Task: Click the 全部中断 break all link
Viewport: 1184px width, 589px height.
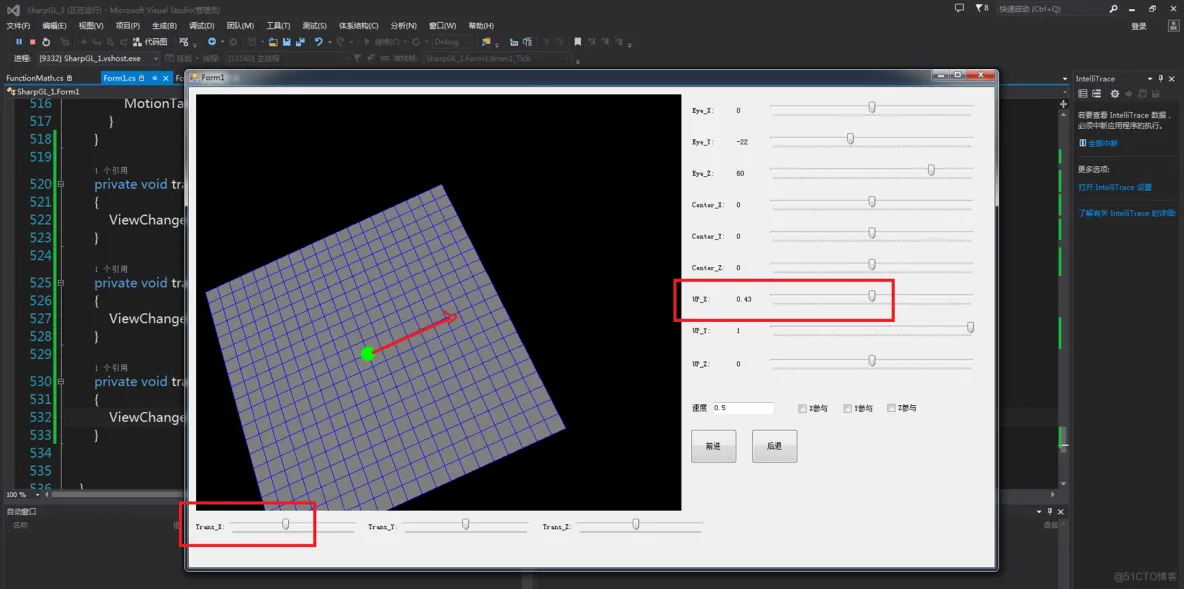Action: (1102, 143)
